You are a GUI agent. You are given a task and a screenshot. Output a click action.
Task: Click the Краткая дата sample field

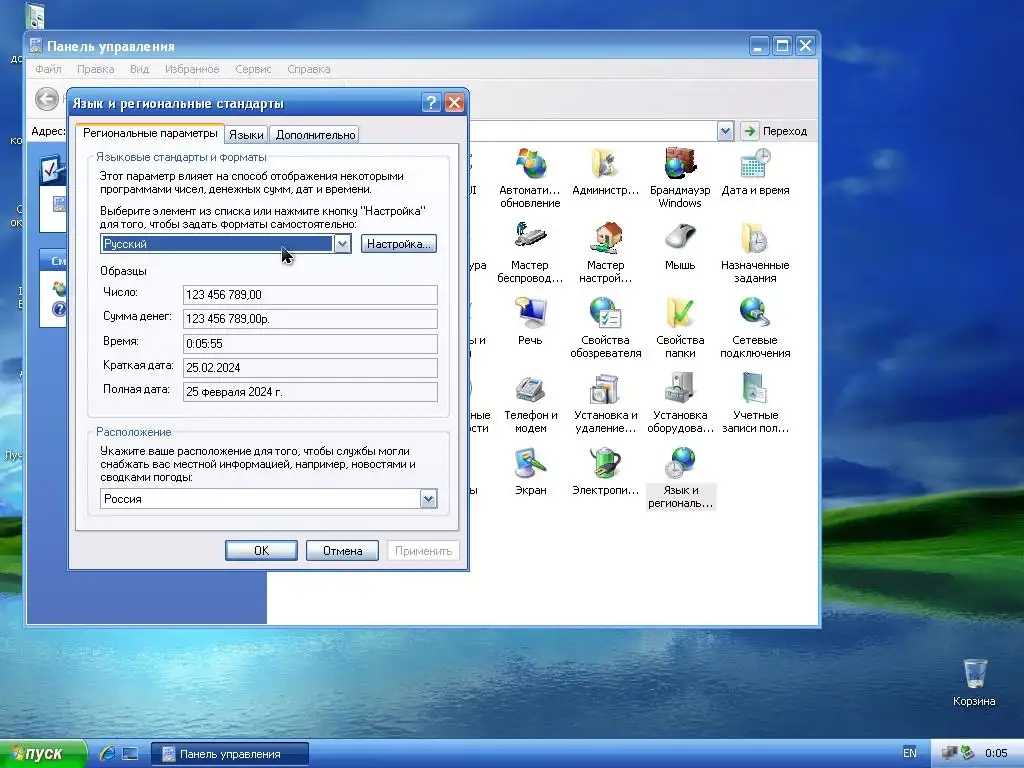pos(310,368)
